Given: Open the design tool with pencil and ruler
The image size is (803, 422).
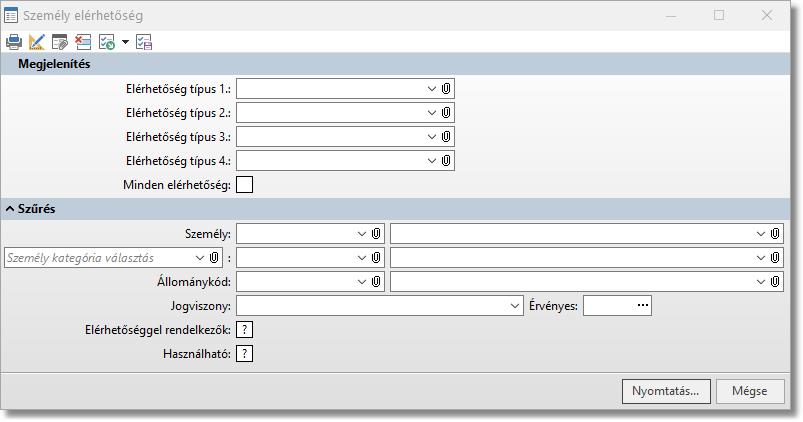Looking at the screenshot, I should pos(37,42).
